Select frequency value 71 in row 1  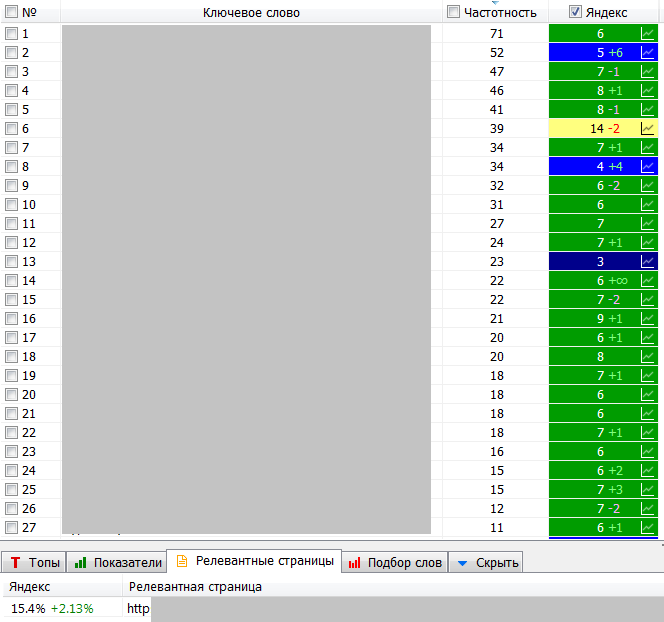point(496,33)
